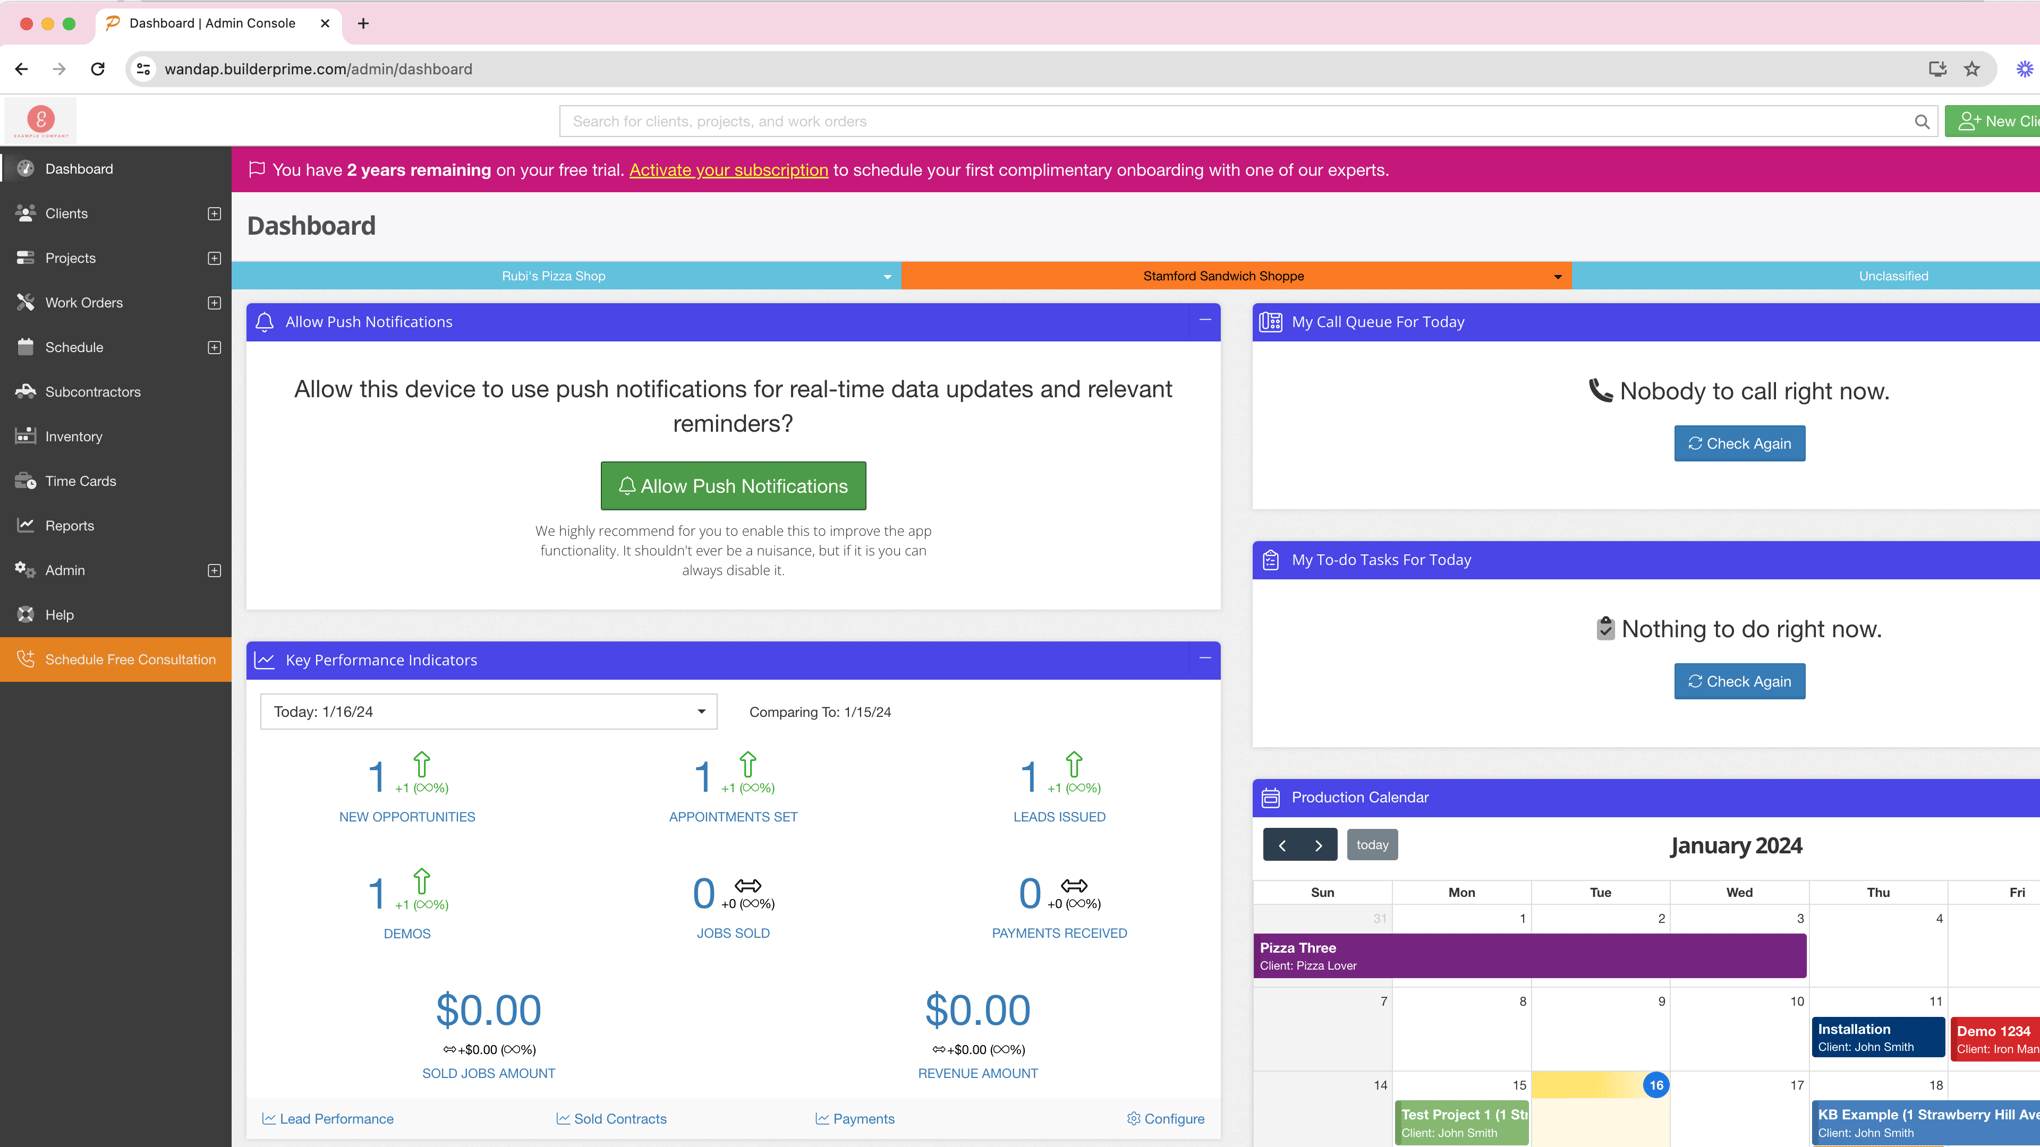Screen dimensions: 2040x1147
Task: Bookmark this page with star icon
Action: [x=1971, y=69]
